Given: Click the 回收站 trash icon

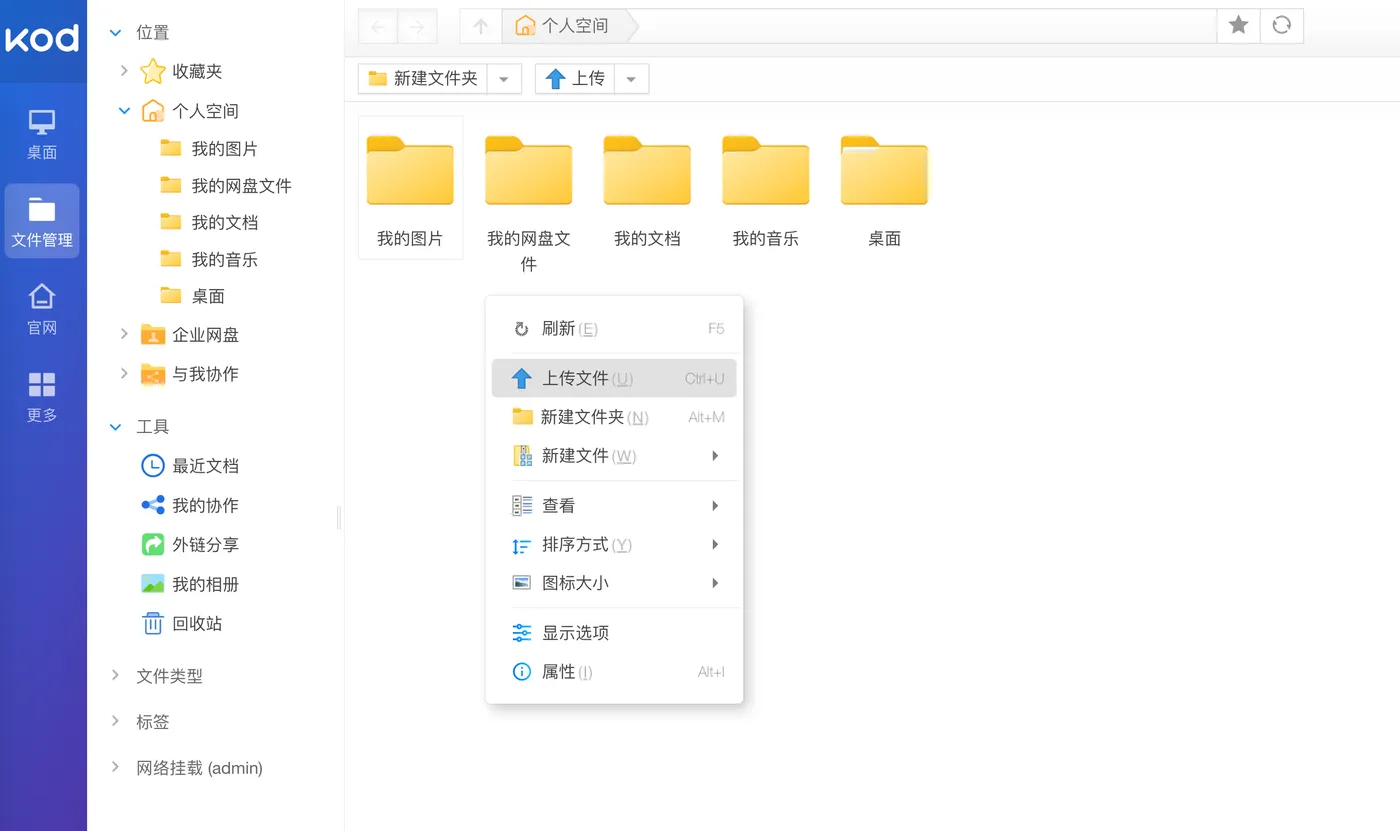Looking at the screenshot, I should tap(152, 623).
